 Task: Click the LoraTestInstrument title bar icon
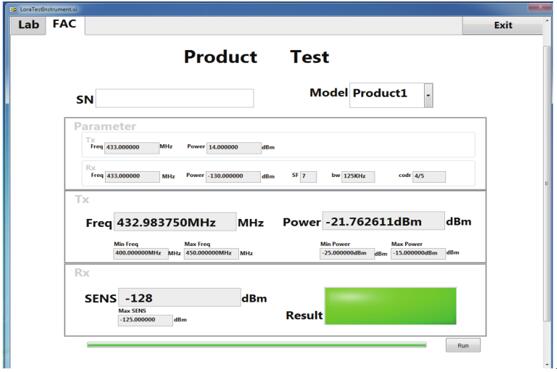coord(13,9)
